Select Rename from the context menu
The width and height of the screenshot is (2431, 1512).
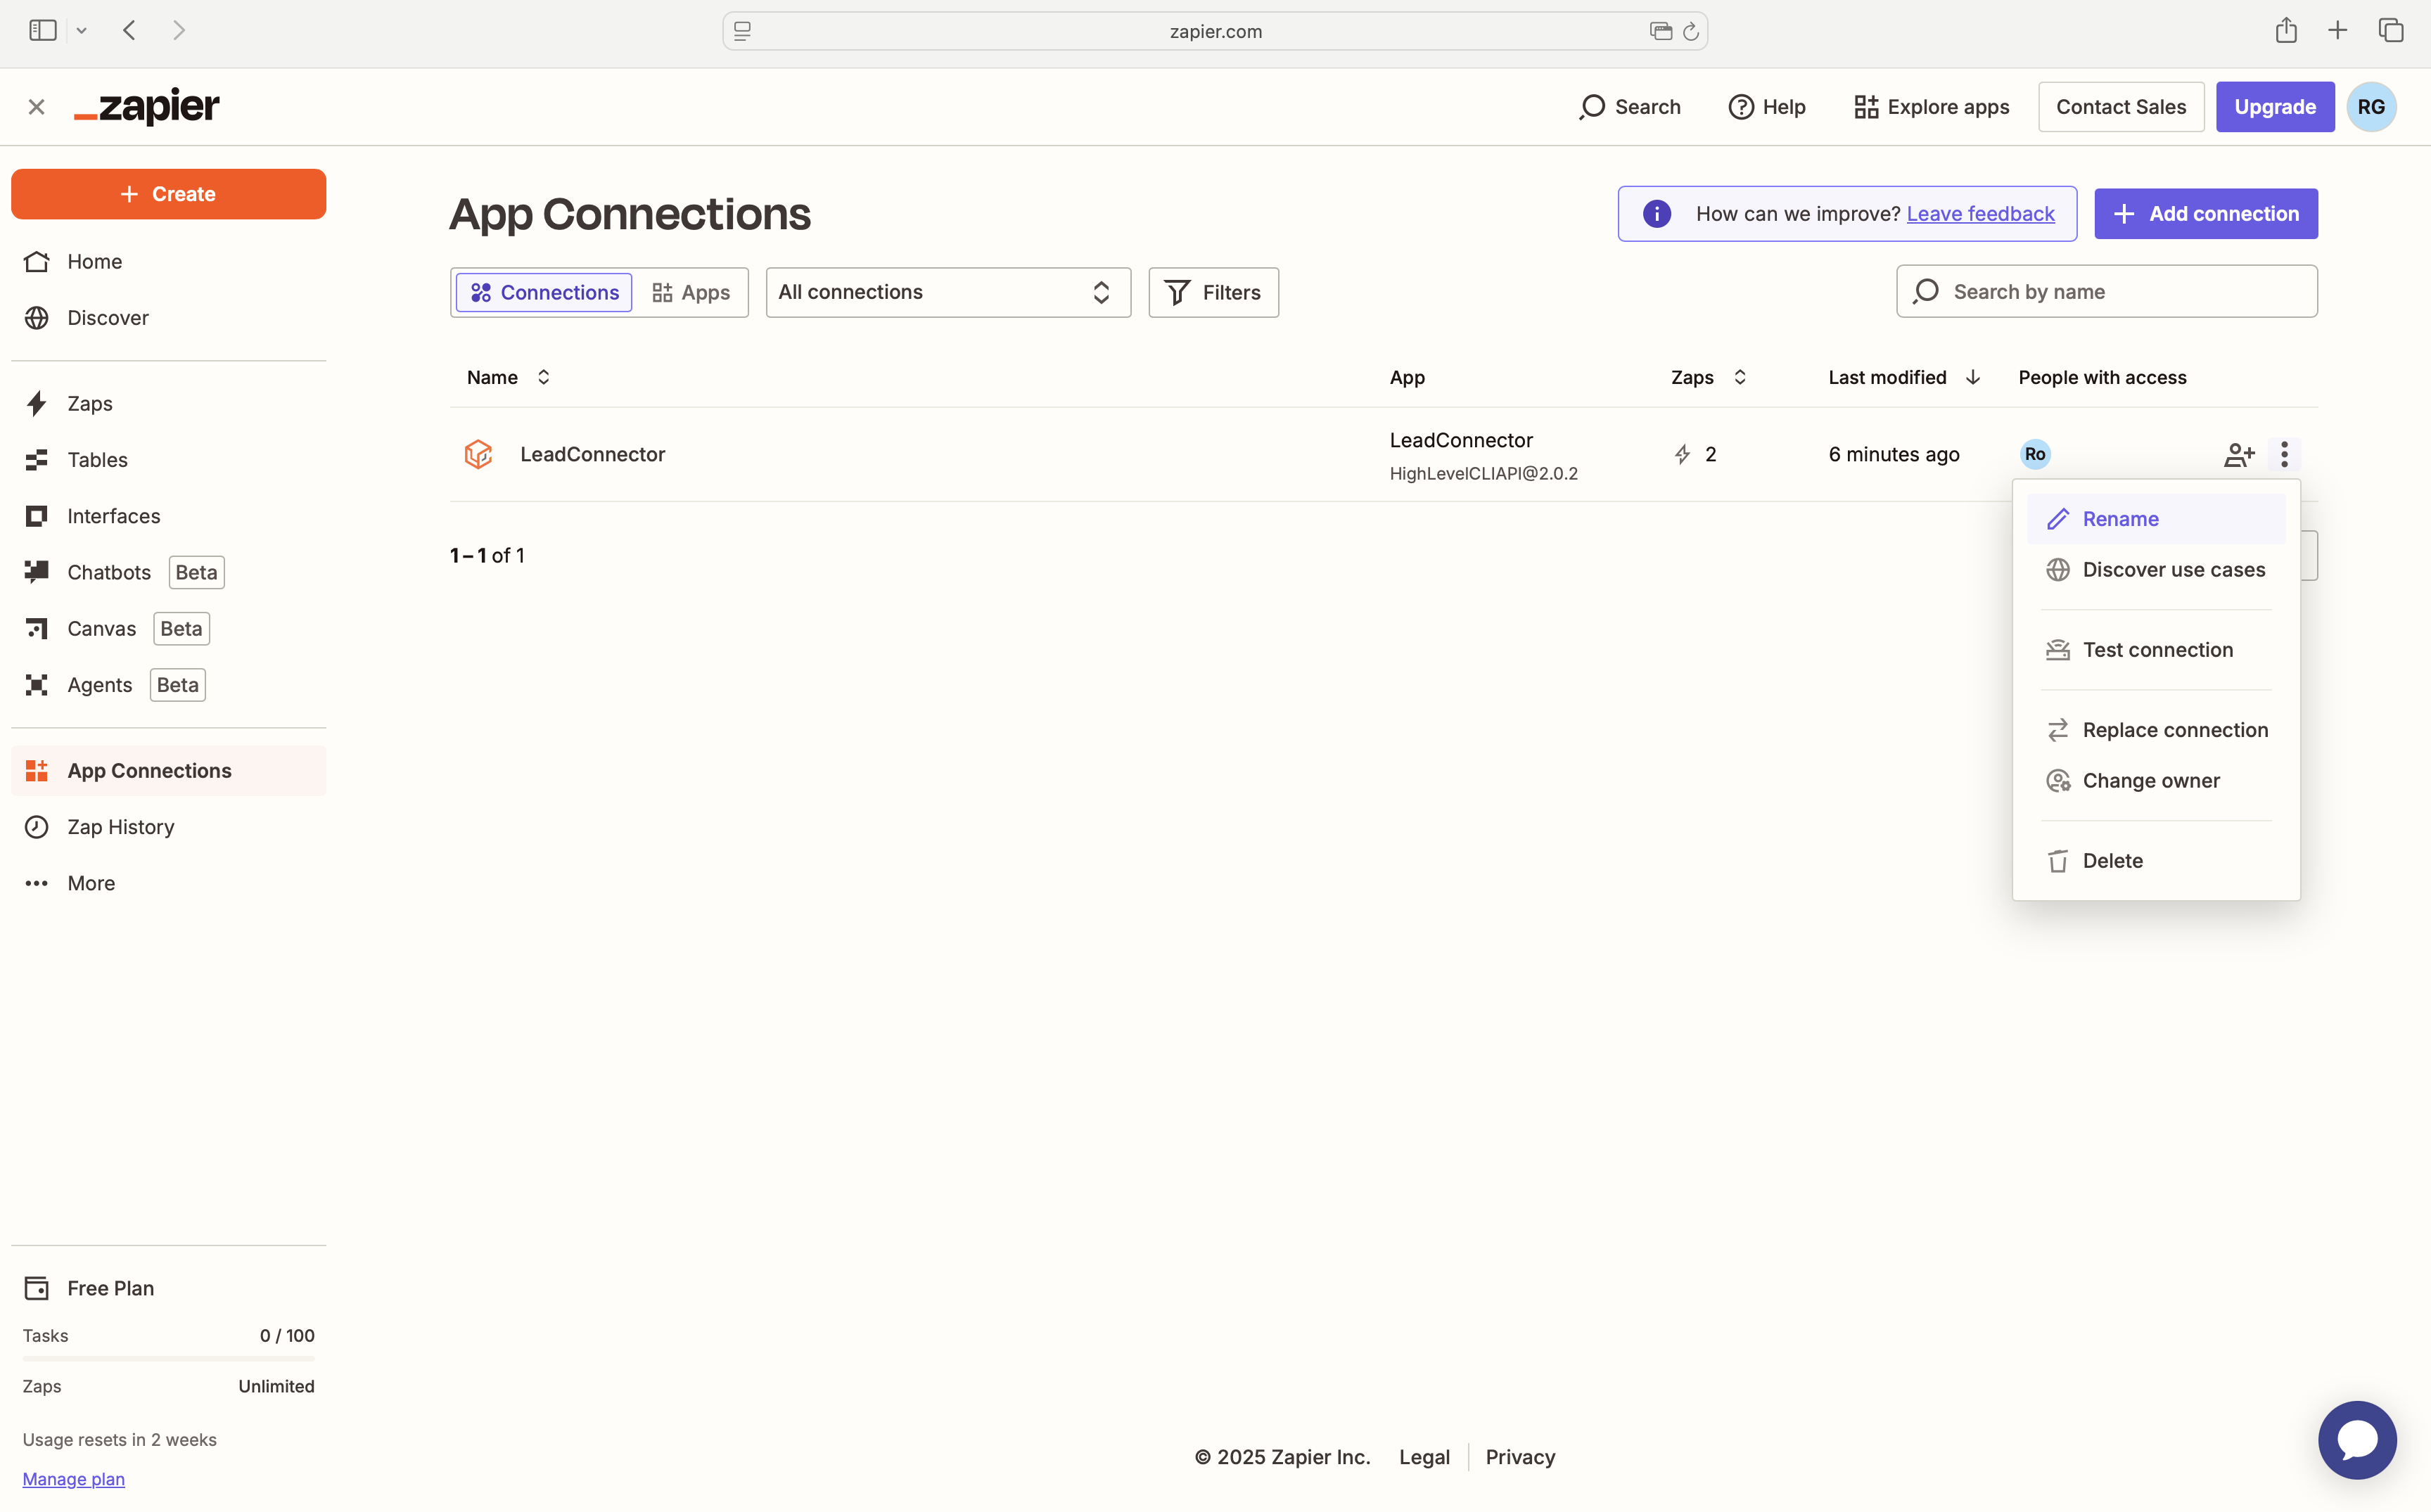click(x=2120, y=519)
